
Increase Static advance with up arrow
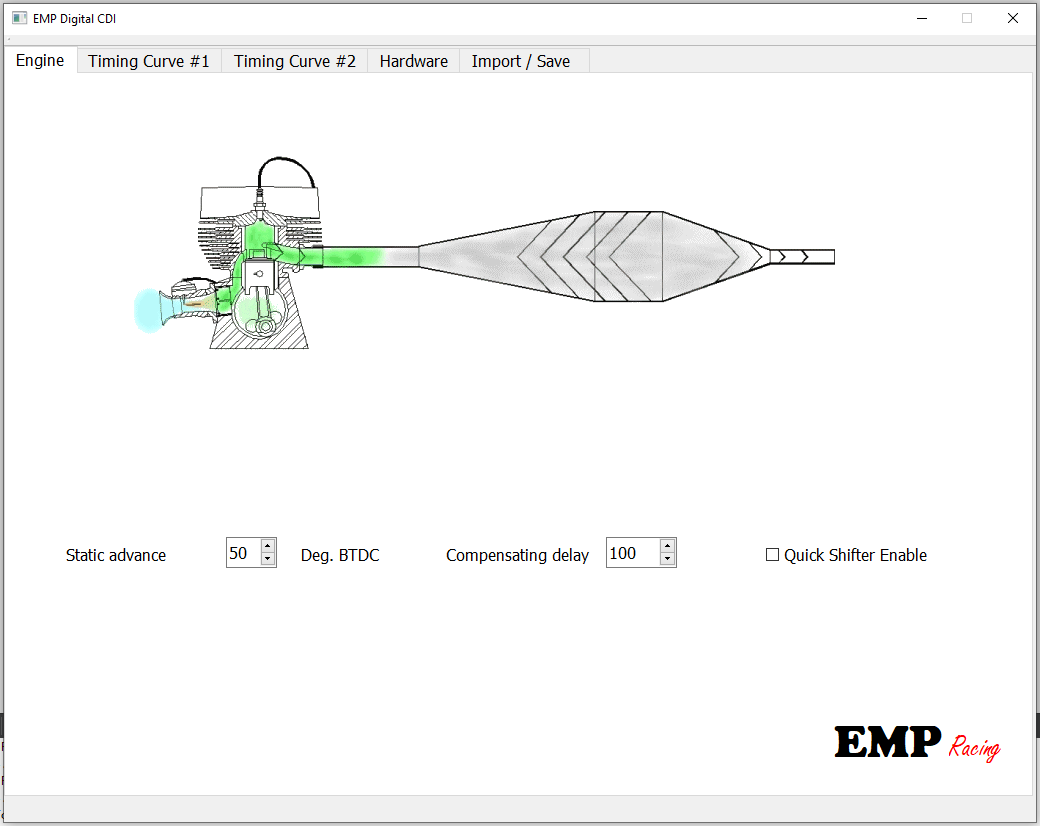(x=268, y=546)
